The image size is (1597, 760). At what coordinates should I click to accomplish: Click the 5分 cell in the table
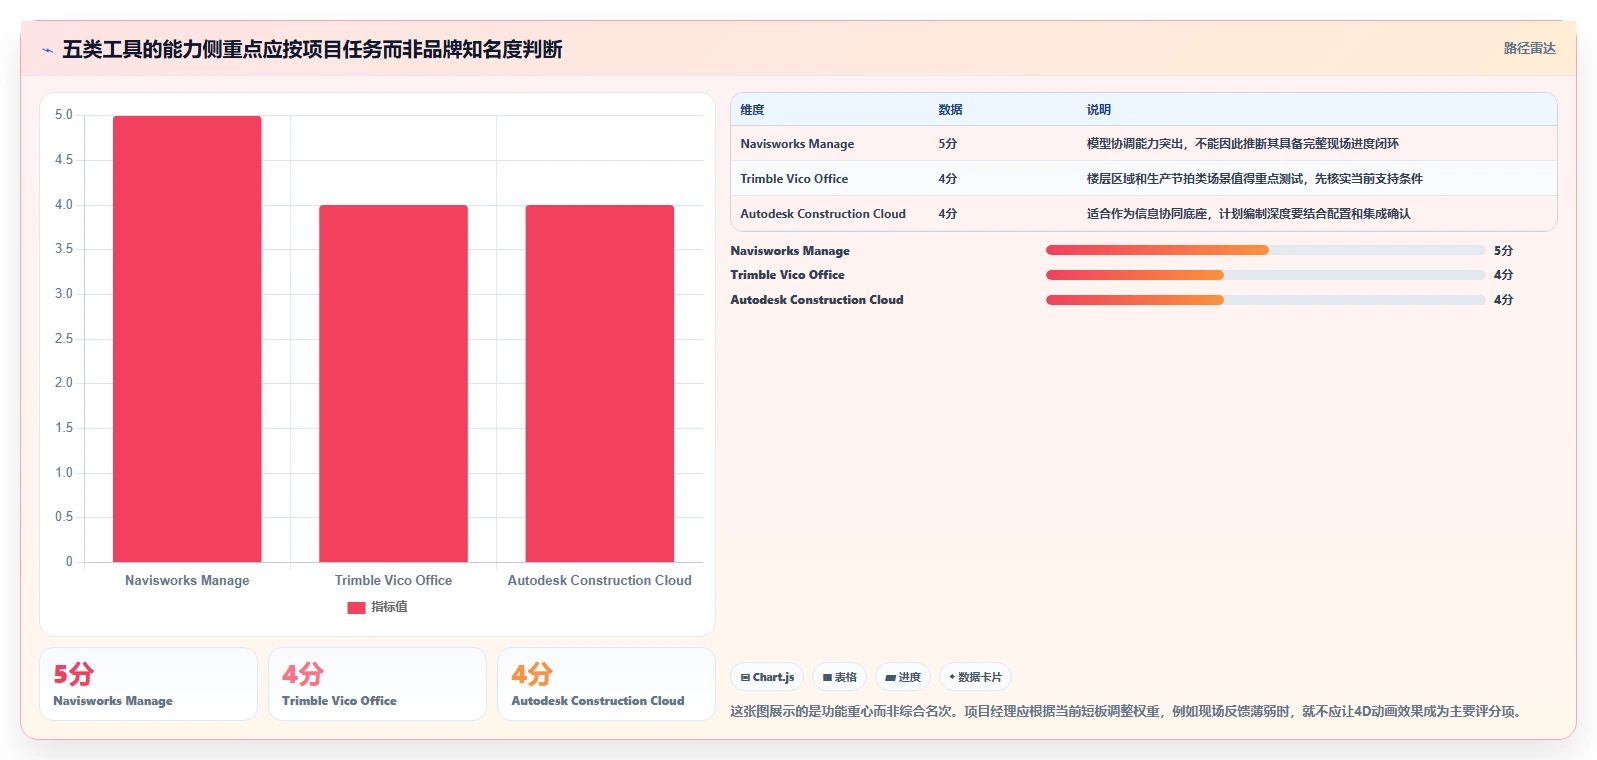(947, 144)
